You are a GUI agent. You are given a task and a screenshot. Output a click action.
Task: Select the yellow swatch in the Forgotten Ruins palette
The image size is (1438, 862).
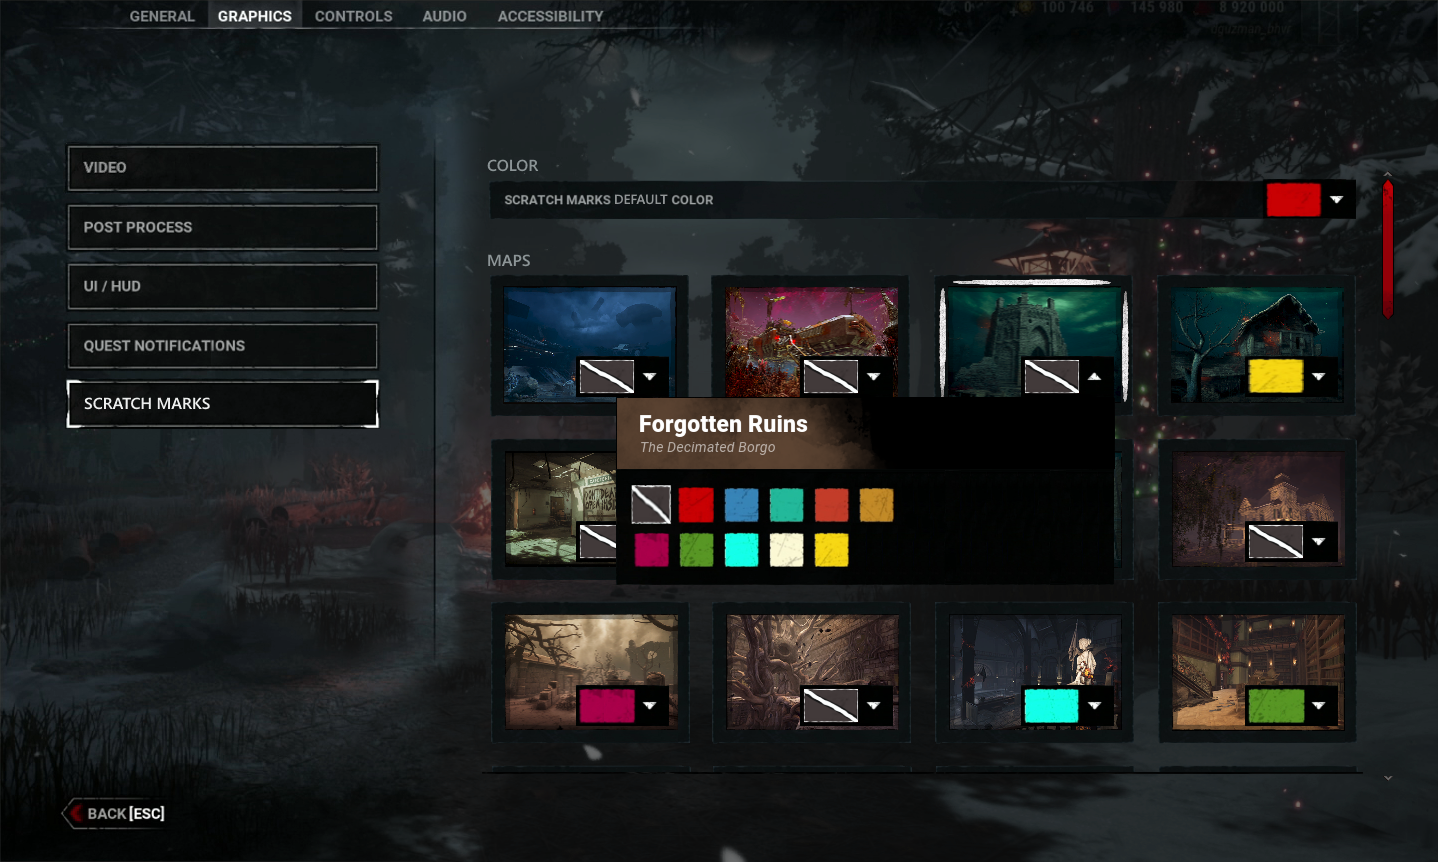click(831, 549)
